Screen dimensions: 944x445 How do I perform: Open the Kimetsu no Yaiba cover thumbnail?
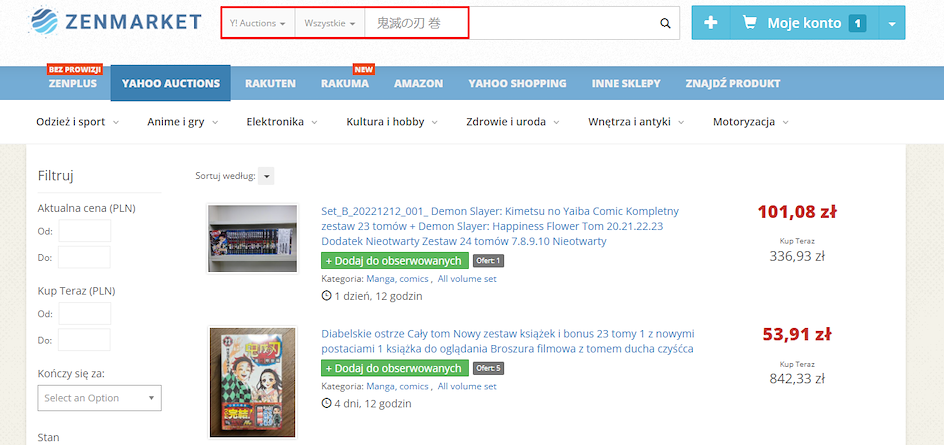(252, 382)
